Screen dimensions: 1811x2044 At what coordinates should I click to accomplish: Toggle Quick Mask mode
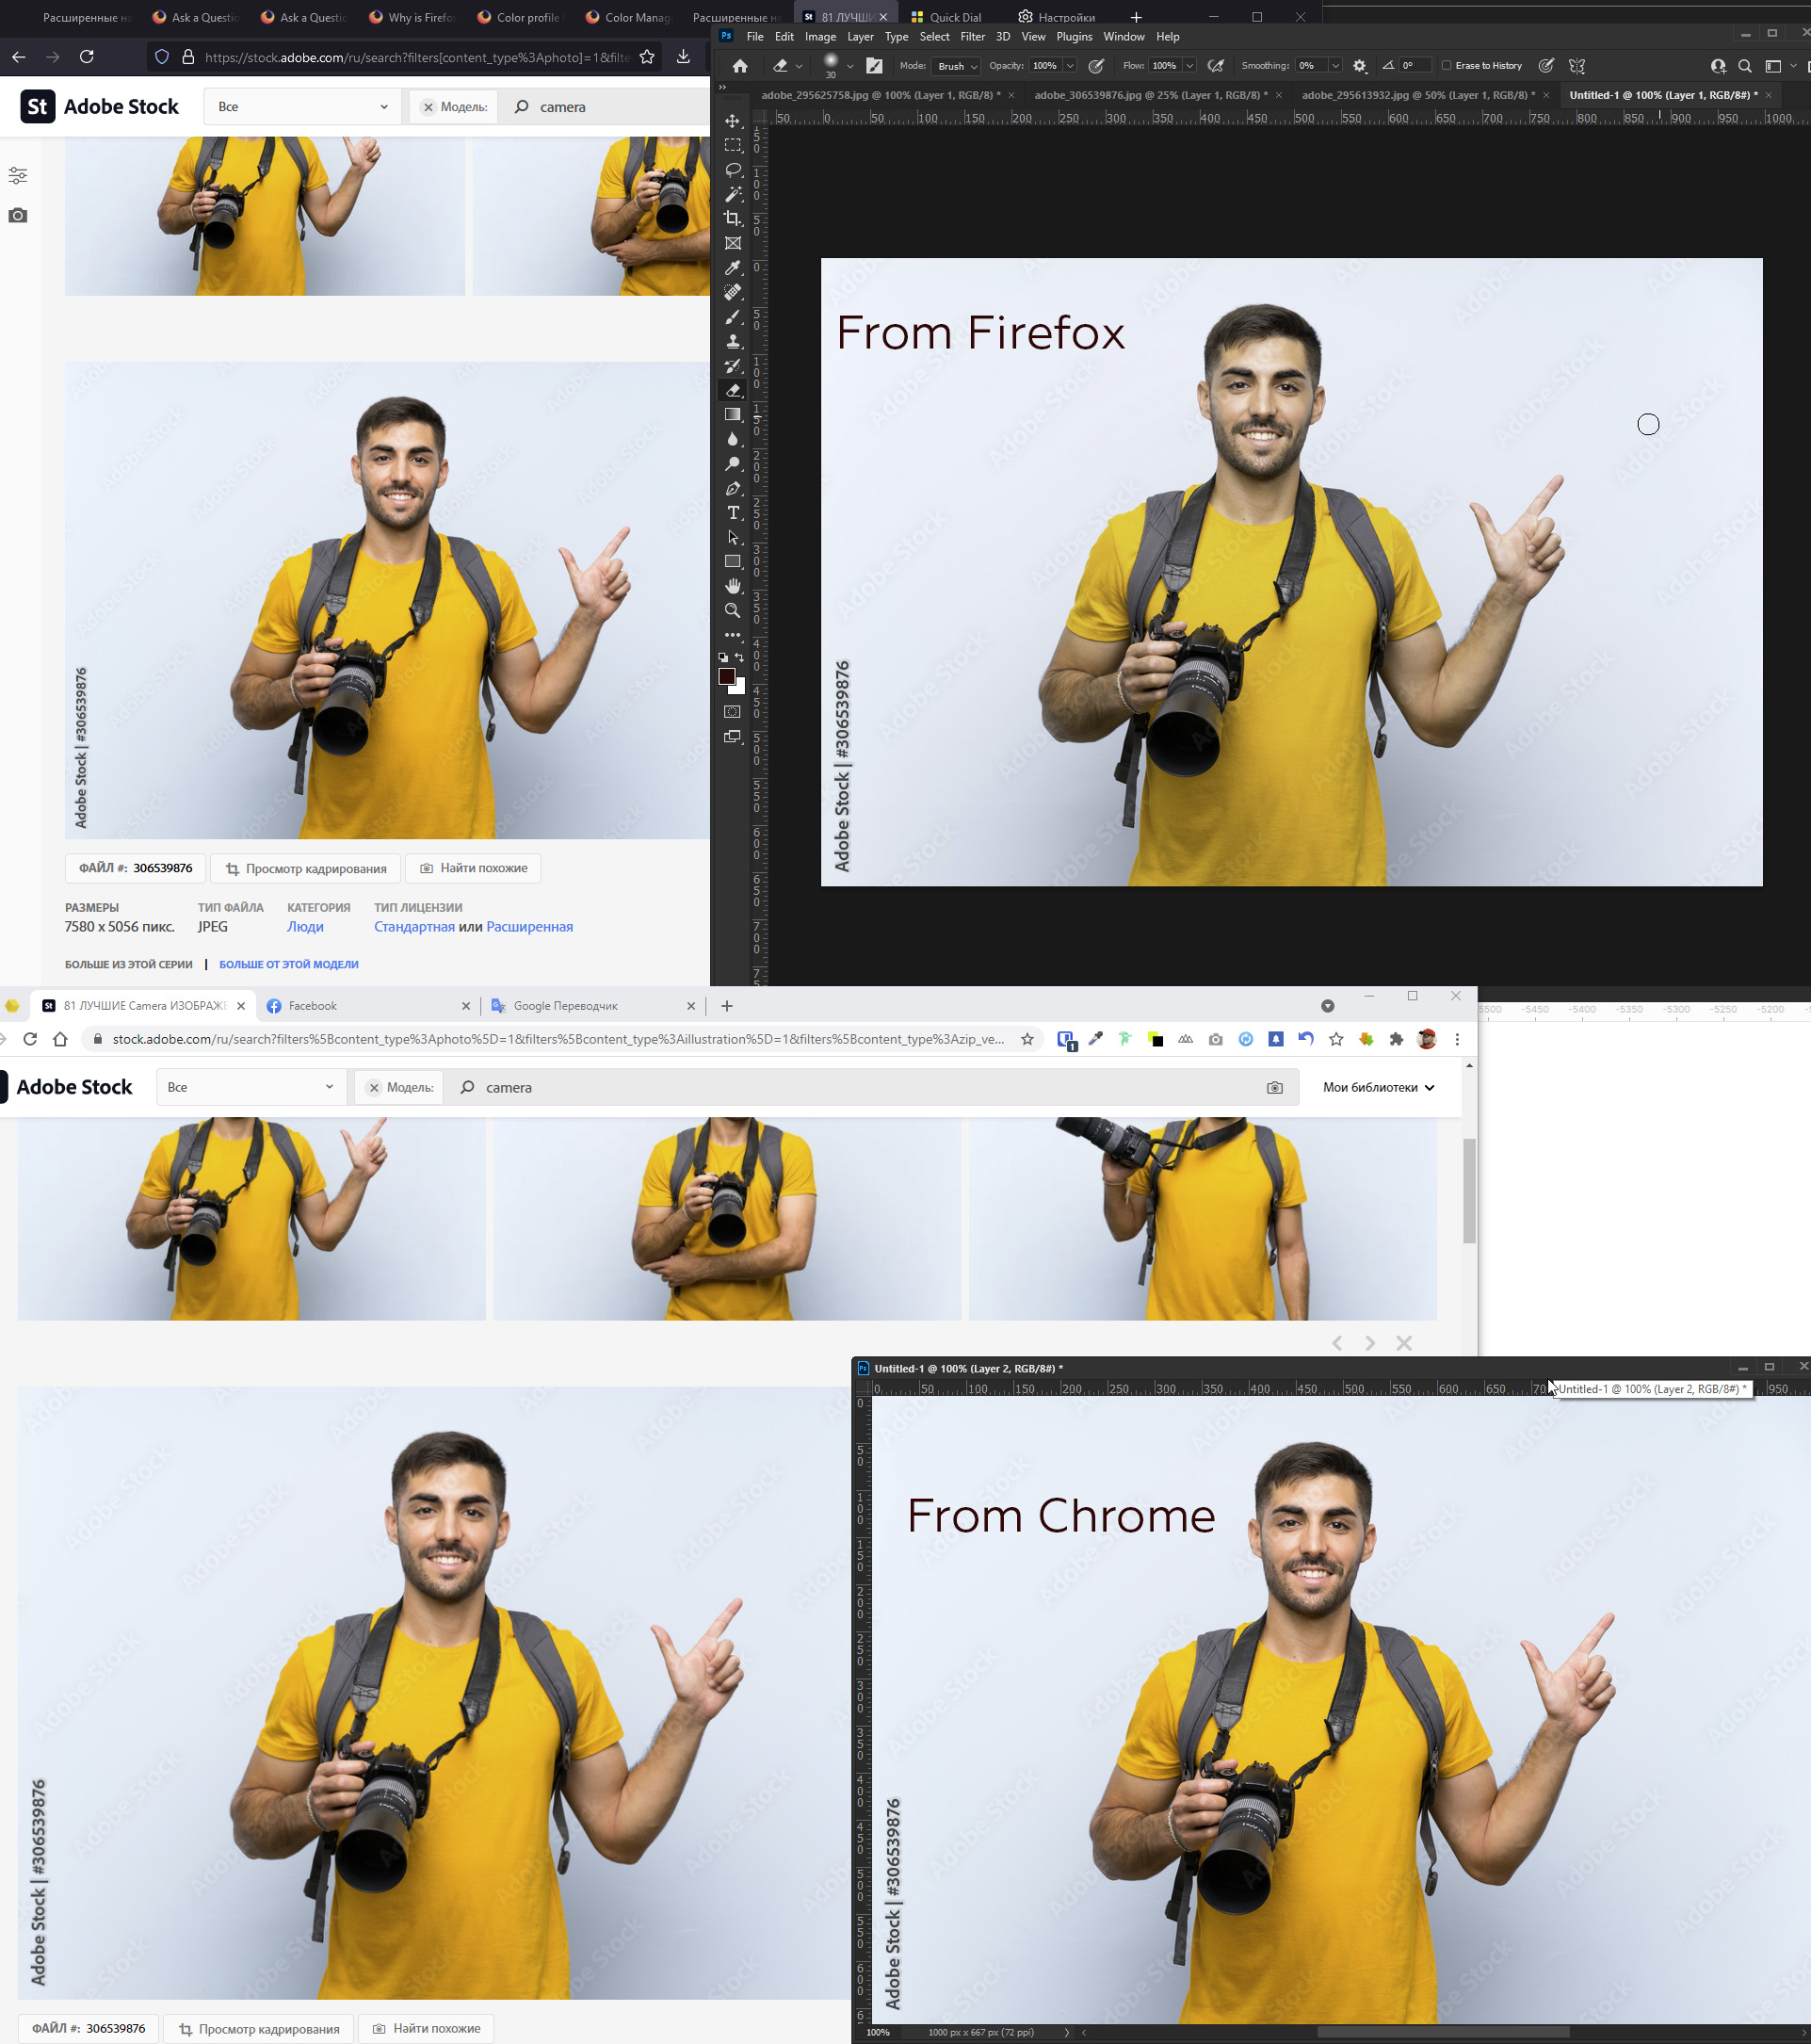(732, 712)
